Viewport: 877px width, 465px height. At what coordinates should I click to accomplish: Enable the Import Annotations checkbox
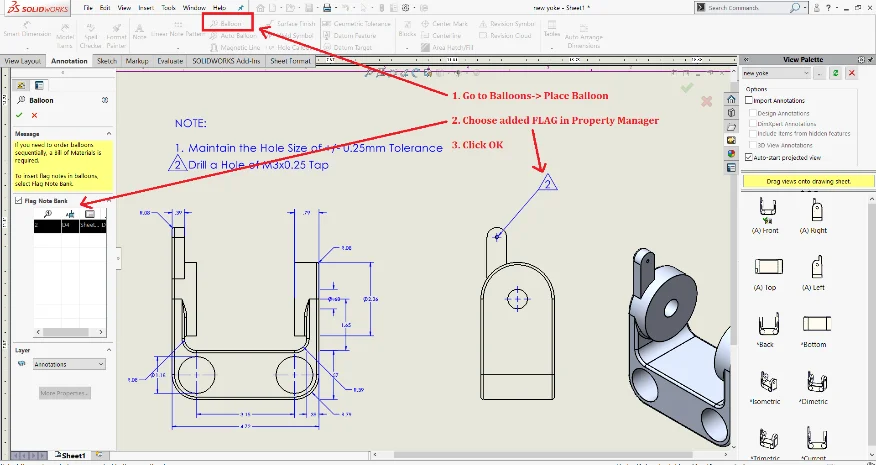tap(749, 100)
